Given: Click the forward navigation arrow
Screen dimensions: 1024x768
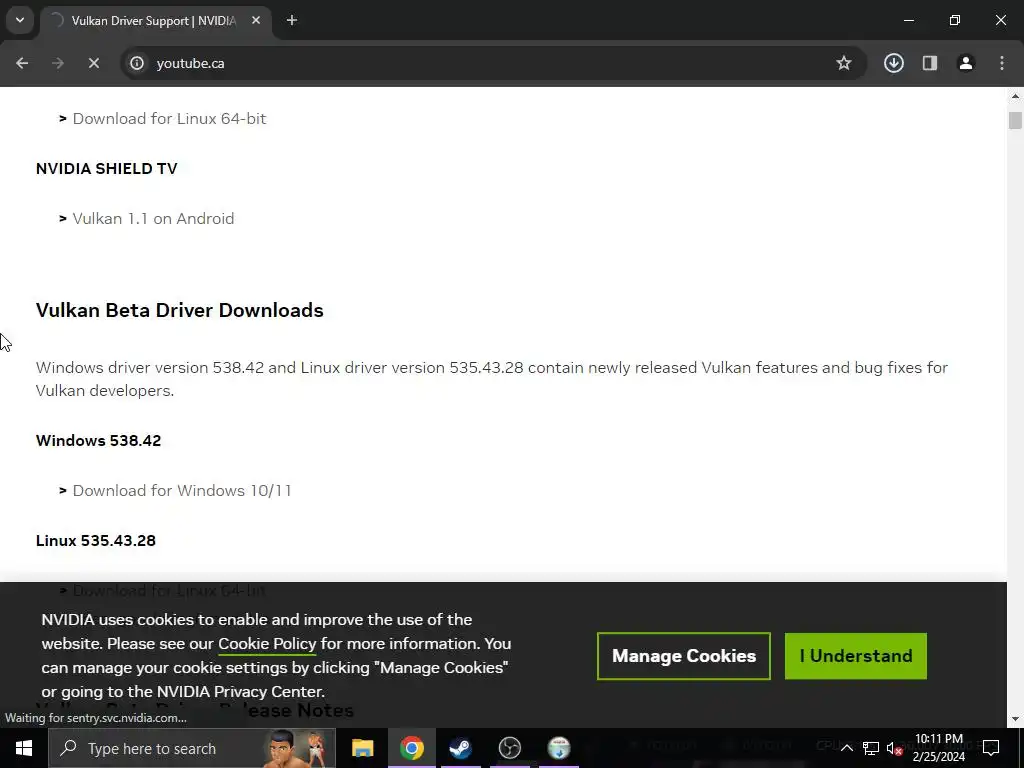Looking at the screenshot, I should point(57,63).
